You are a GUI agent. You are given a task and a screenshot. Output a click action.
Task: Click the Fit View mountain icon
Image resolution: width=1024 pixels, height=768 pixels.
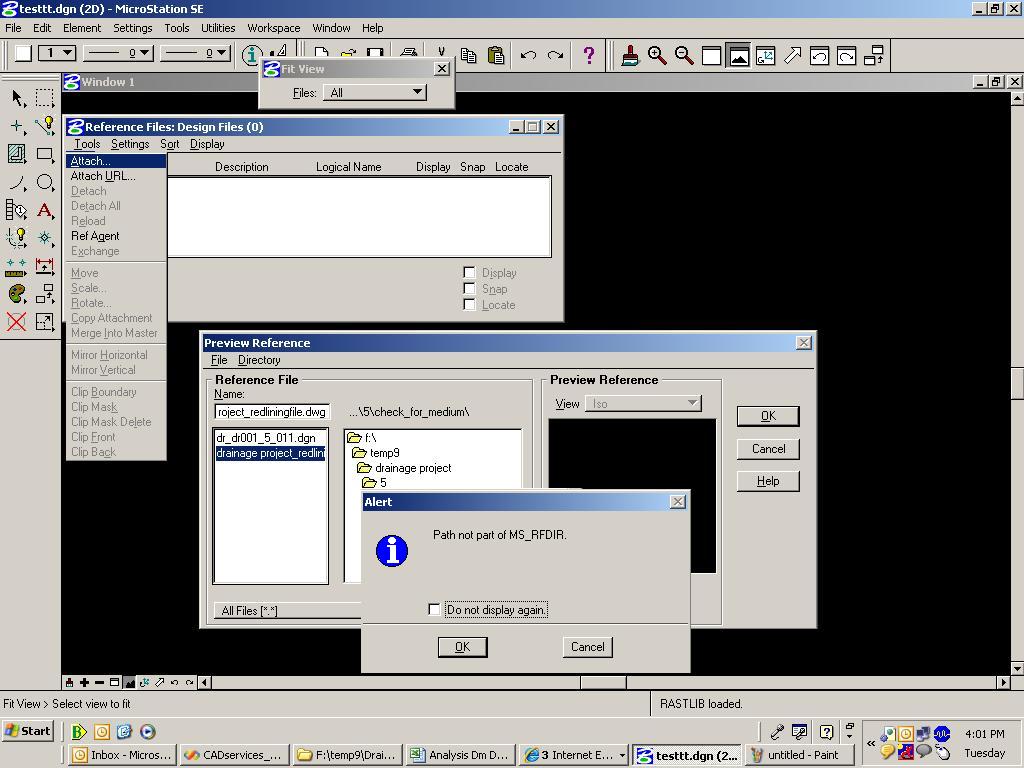pos(739,56)
